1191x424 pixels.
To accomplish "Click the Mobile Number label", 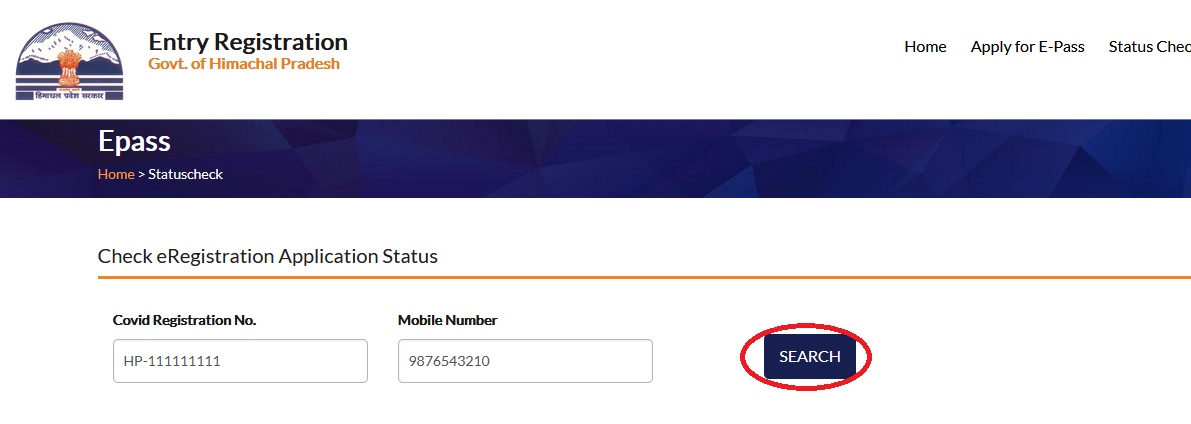I will [447, 320].
